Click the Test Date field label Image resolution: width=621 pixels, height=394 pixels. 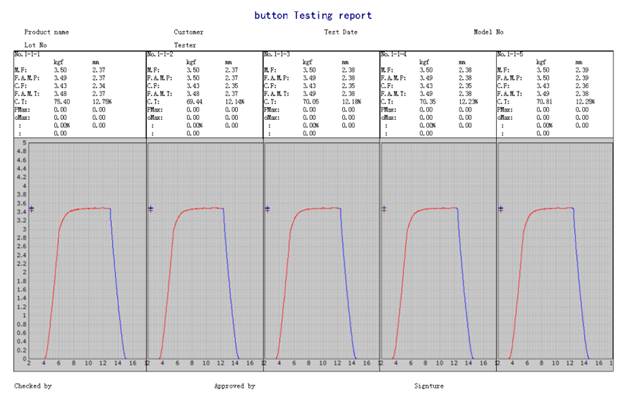(341, 32)
